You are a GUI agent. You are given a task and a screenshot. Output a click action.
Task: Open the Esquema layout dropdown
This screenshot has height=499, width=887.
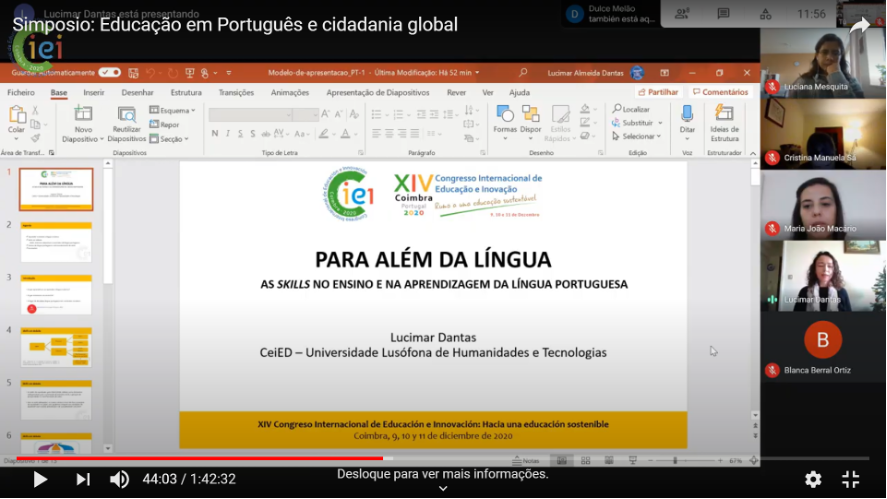[173, 110]
